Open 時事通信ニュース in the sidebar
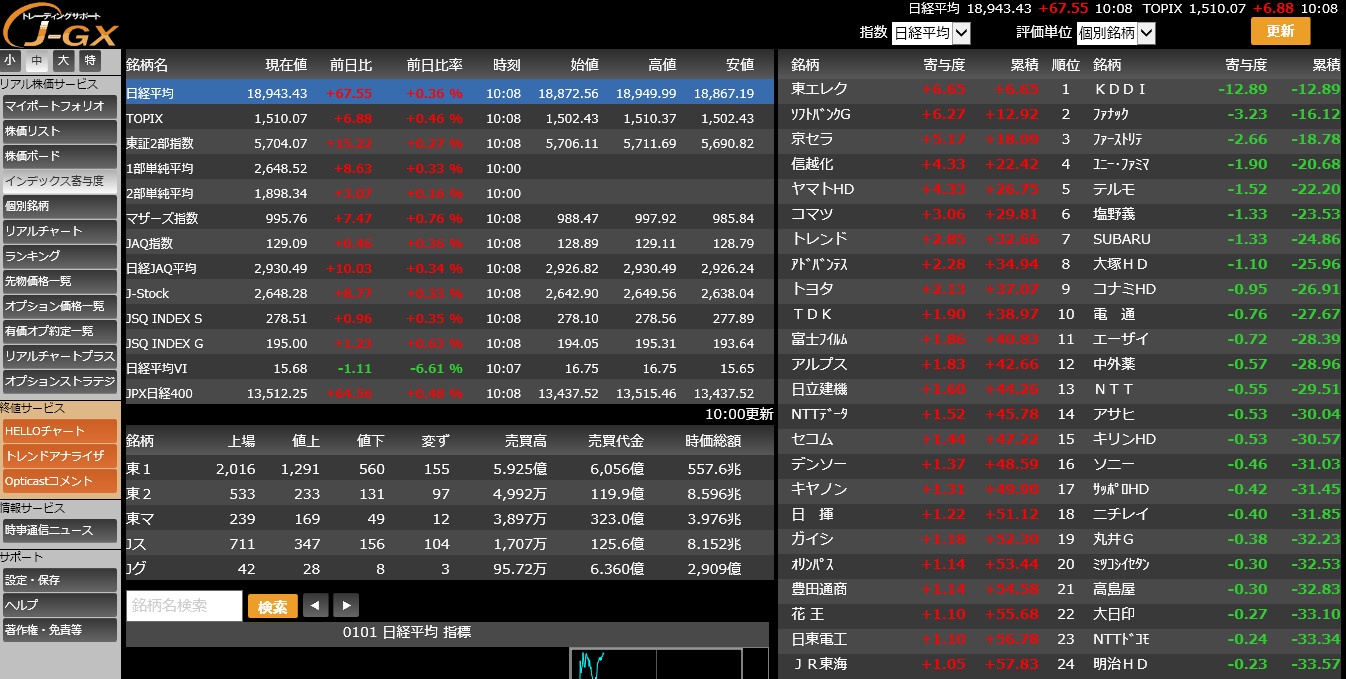 pyautogui.click(x=59, y=530)
